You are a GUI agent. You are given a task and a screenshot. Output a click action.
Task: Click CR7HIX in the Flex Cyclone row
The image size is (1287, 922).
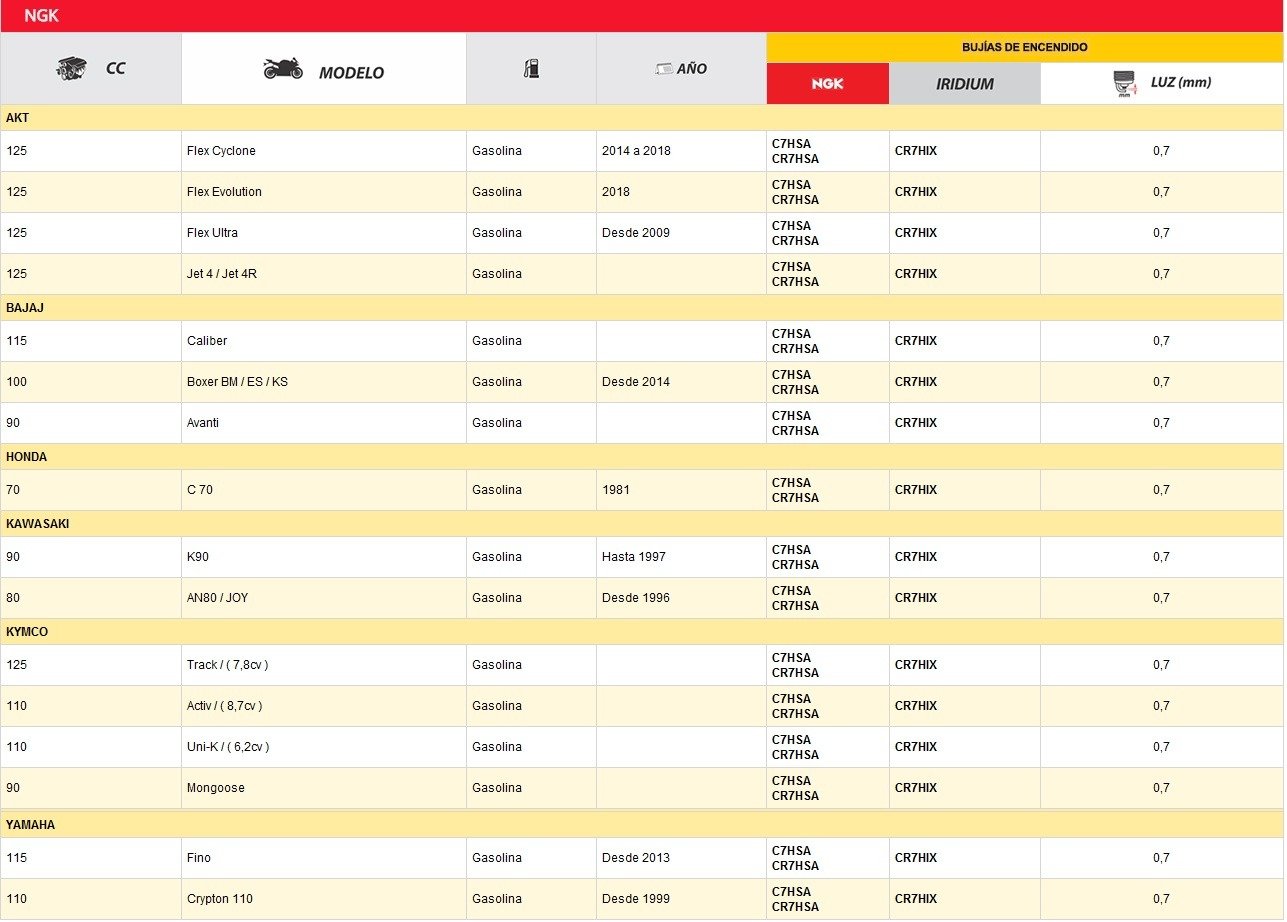coord(916,151)
